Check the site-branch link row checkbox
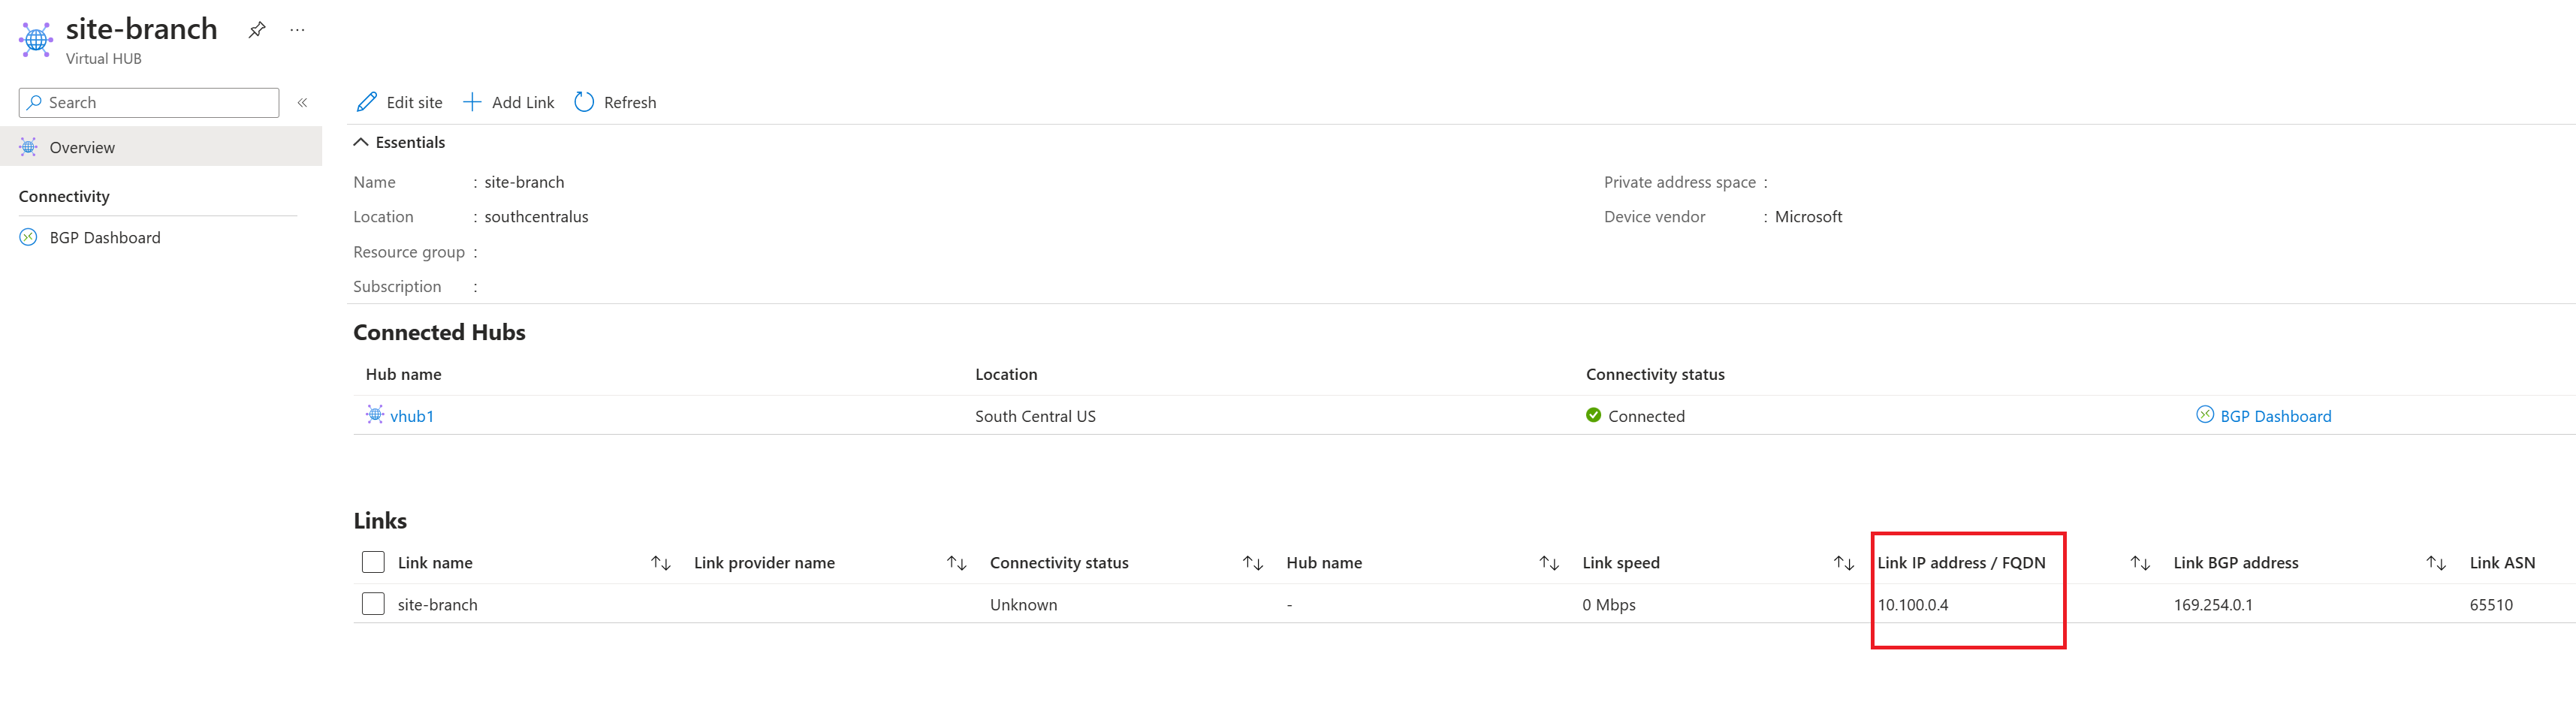This screenshot has width=2576, height=702. point(373,604)
